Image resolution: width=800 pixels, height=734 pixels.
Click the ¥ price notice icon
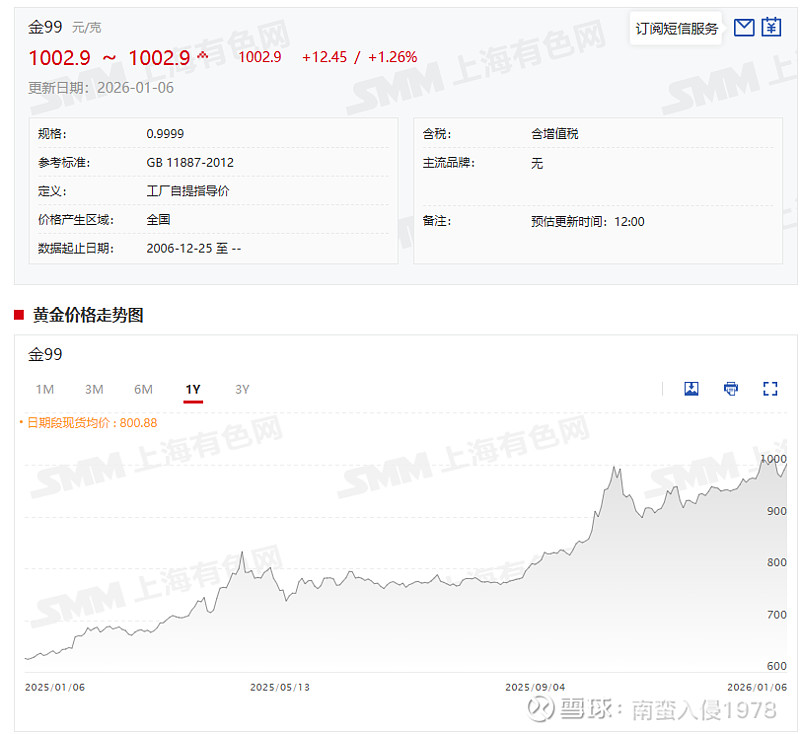pyautogui.click(x=771, y=27)
